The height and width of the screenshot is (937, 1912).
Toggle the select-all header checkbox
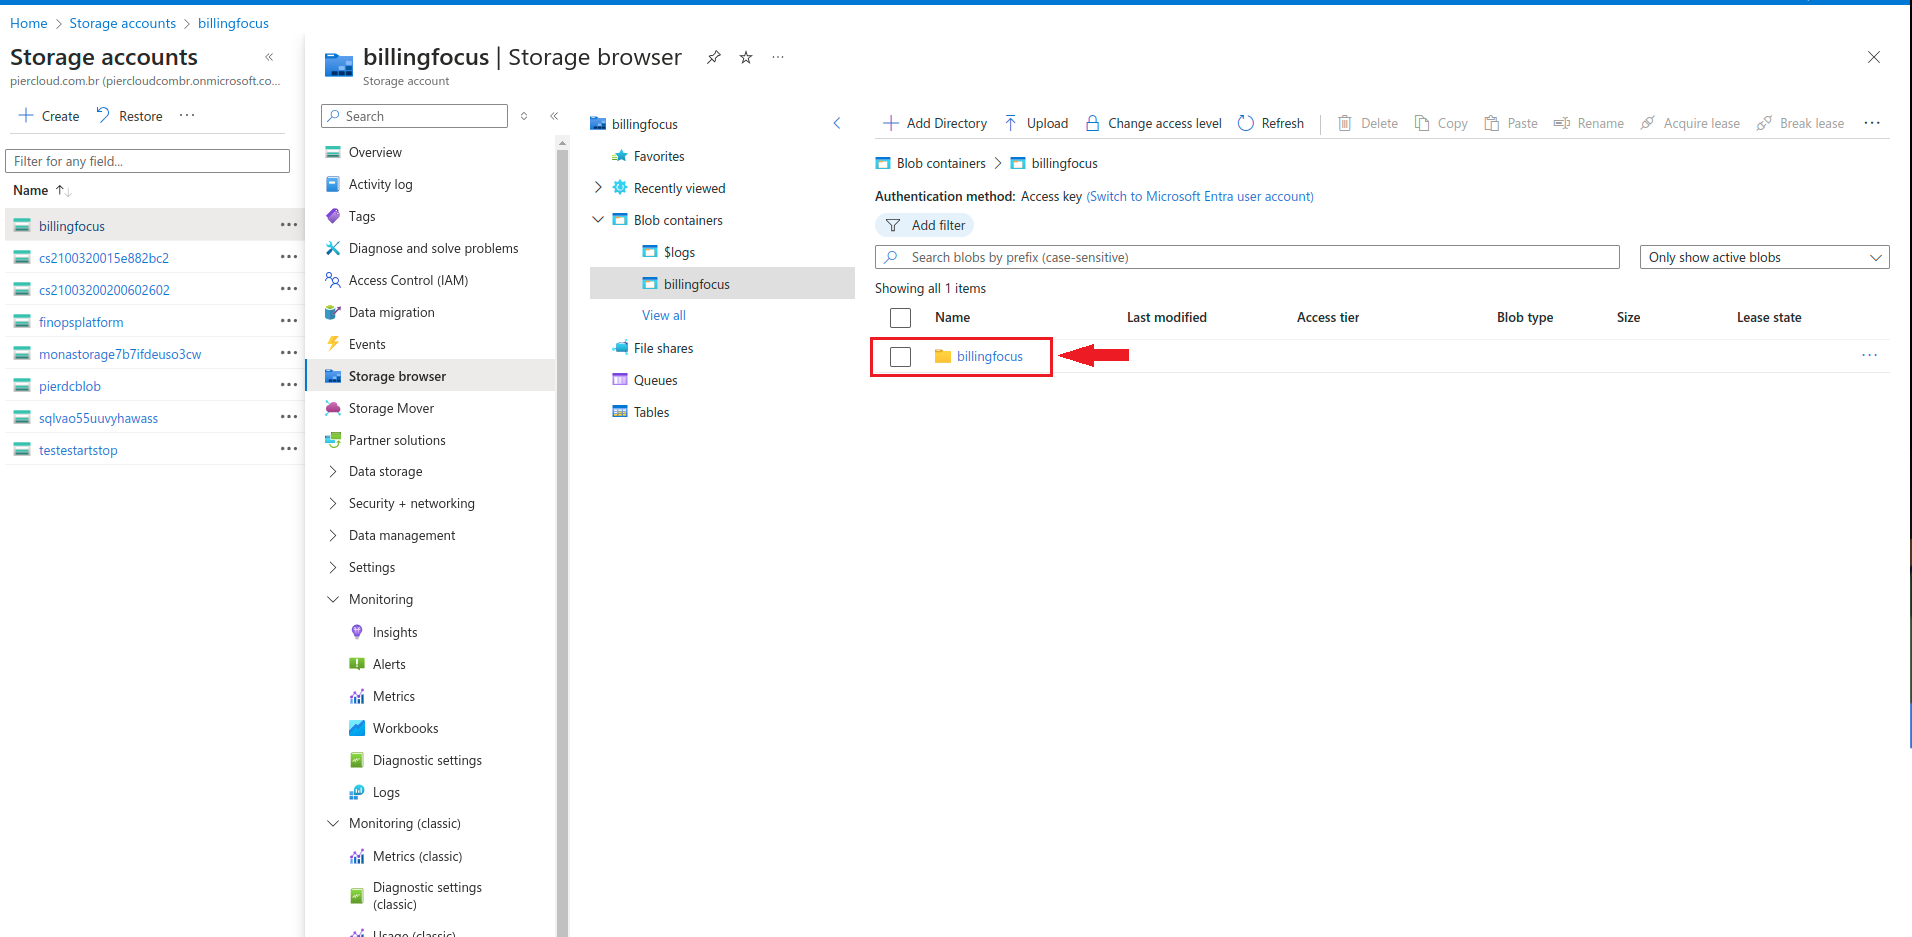(x=900, y=318)
